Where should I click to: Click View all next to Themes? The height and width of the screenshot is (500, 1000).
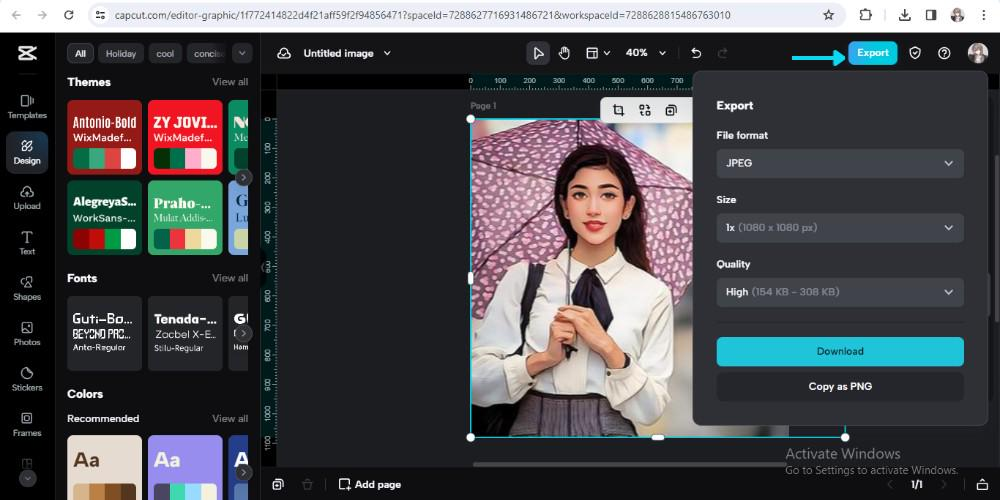(x=230, y=82)
